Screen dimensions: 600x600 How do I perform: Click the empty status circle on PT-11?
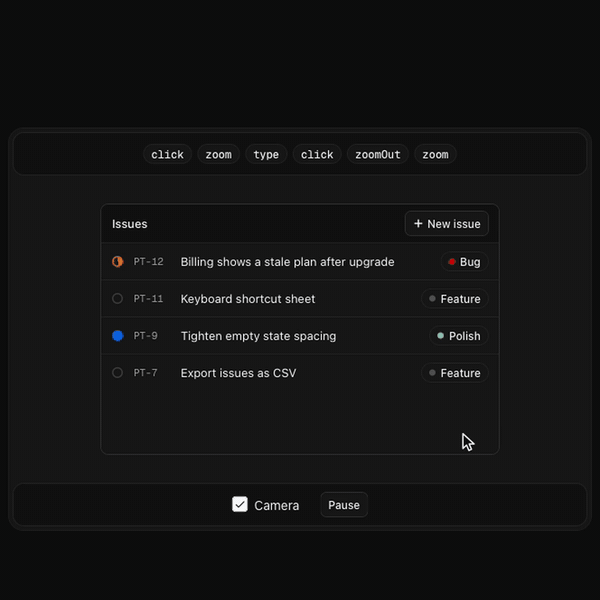117,298
